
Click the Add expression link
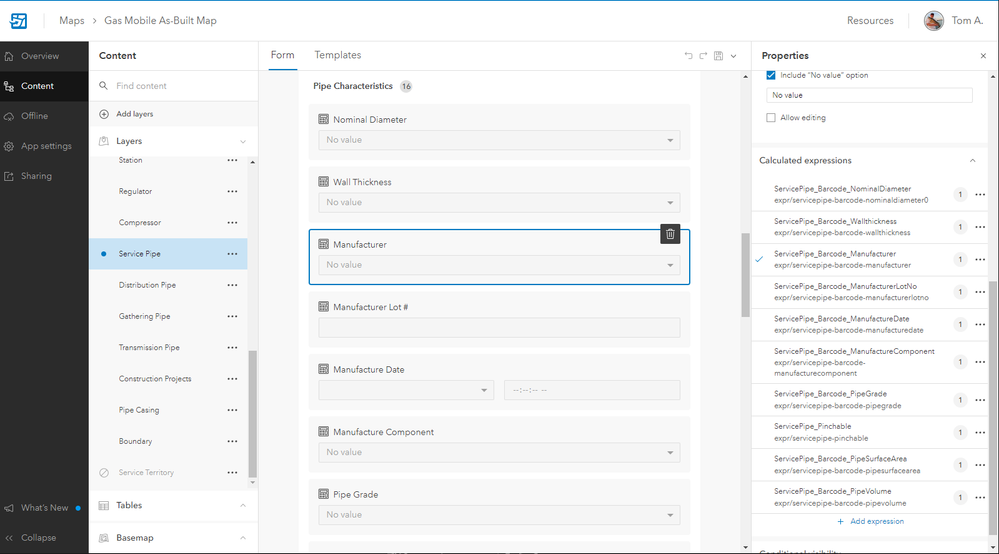[x=870, y=521]
